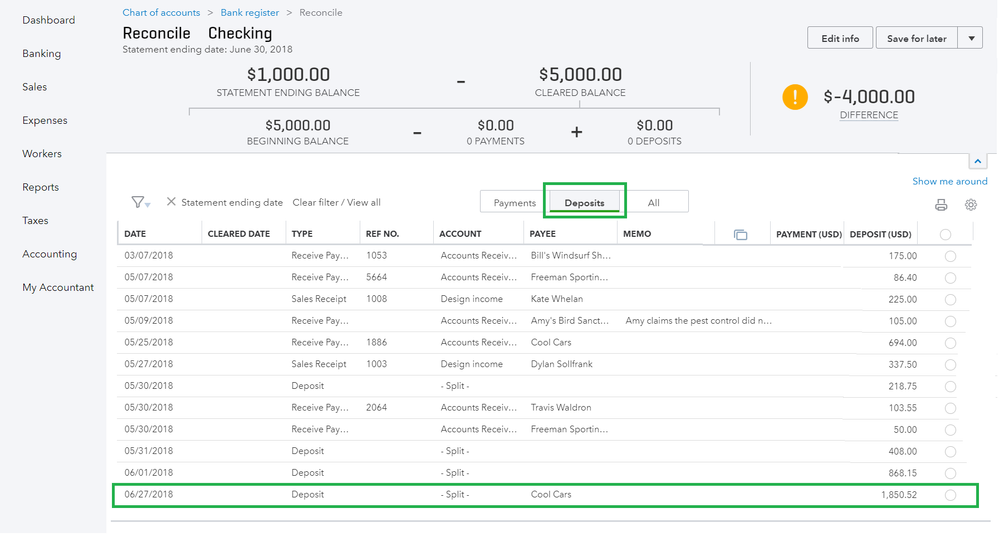
Task: Open Save for later dropdown arrow
Action: [970, 38]
